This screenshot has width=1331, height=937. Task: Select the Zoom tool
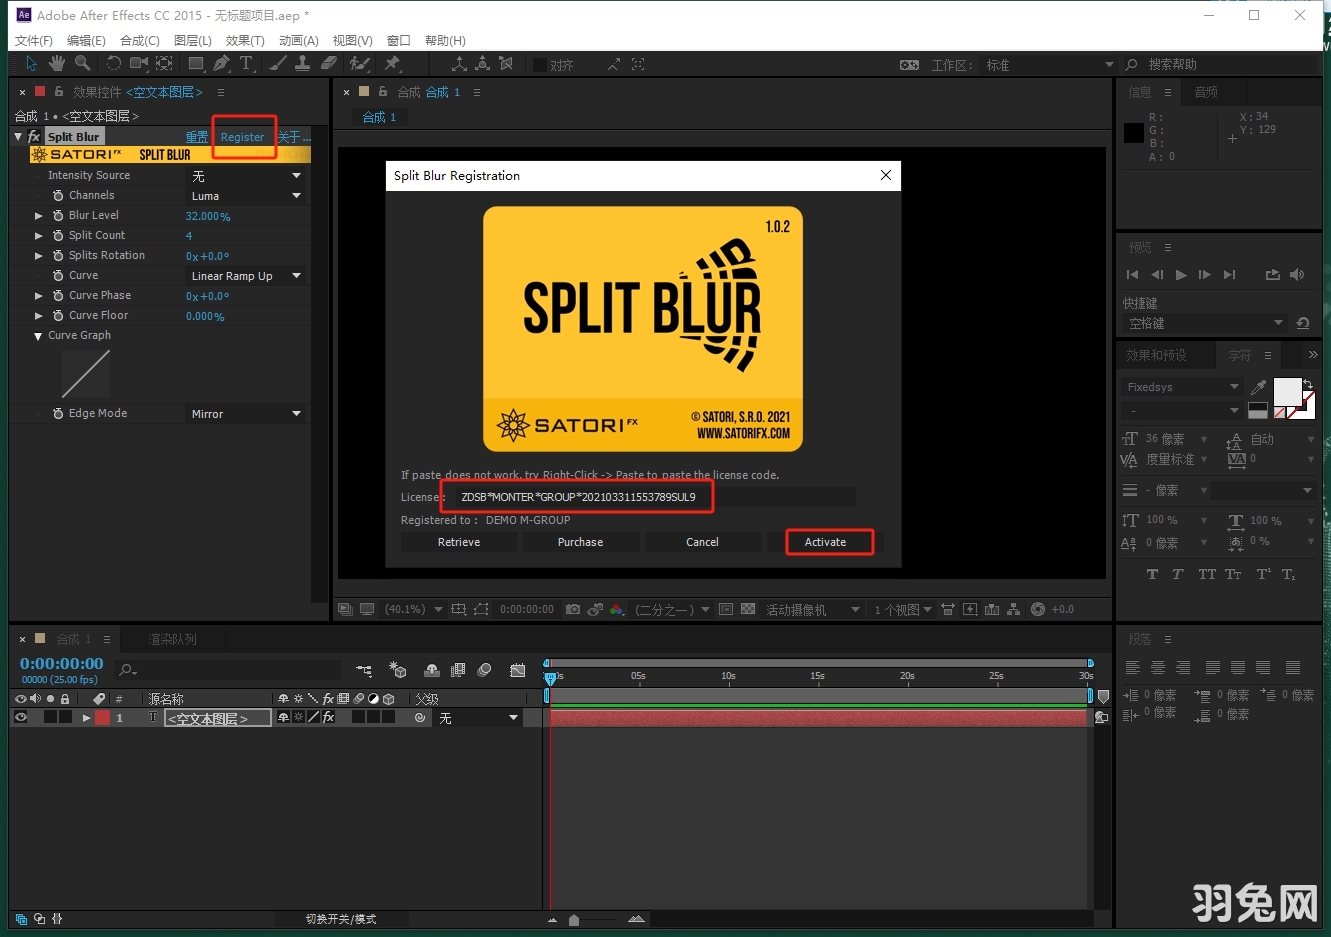(84, 64)
